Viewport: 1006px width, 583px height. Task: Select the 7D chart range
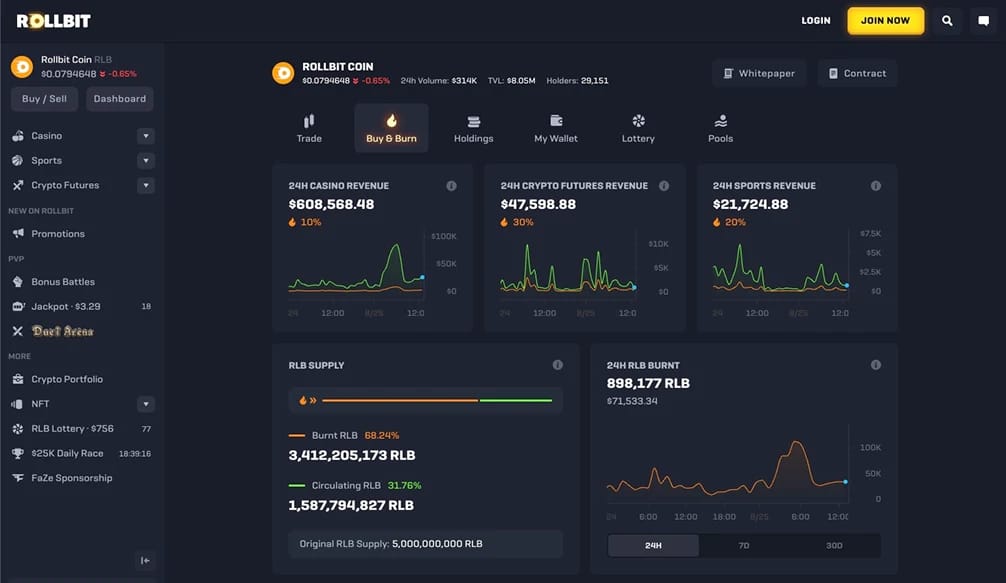744,545
